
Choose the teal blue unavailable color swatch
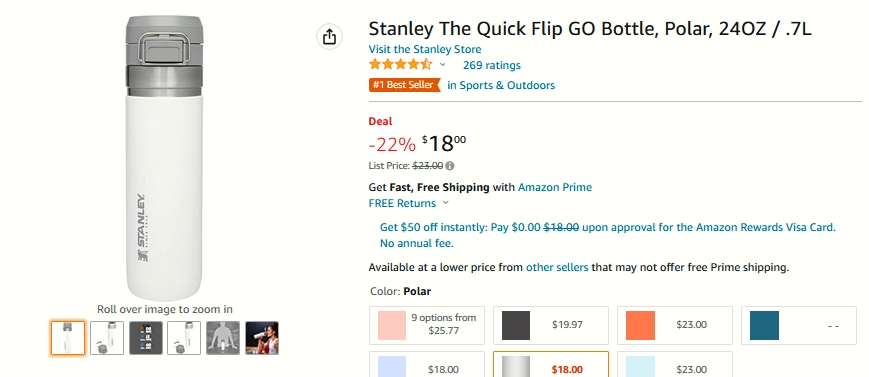(799, 325)
